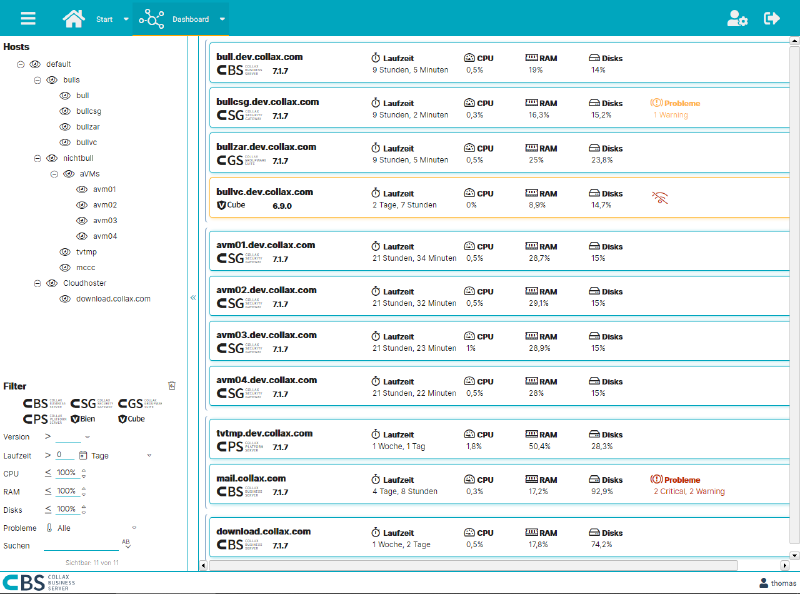The height and width of the screenshot is (594, 800).
Task: Switch to the Start tab
Action: pyautogui.click(x=106, y=17)
